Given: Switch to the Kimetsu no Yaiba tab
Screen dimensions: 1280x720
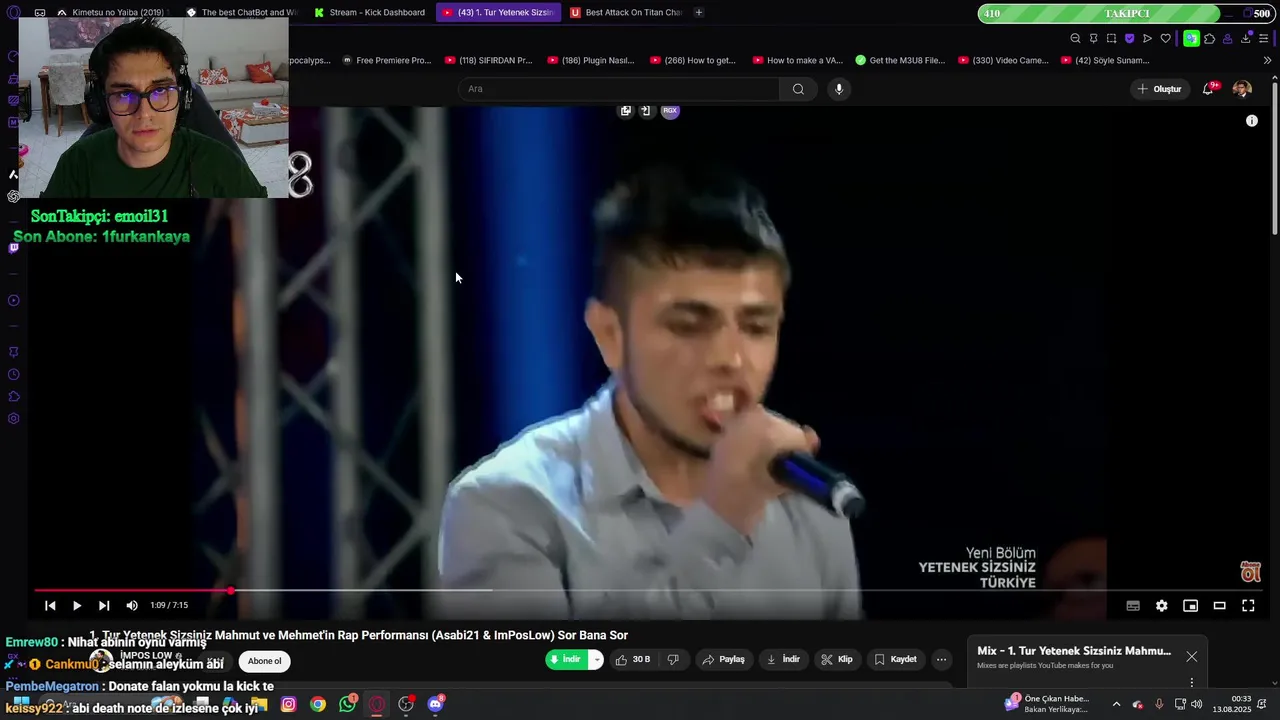Looking at the screenshot, I should (112, 12).
